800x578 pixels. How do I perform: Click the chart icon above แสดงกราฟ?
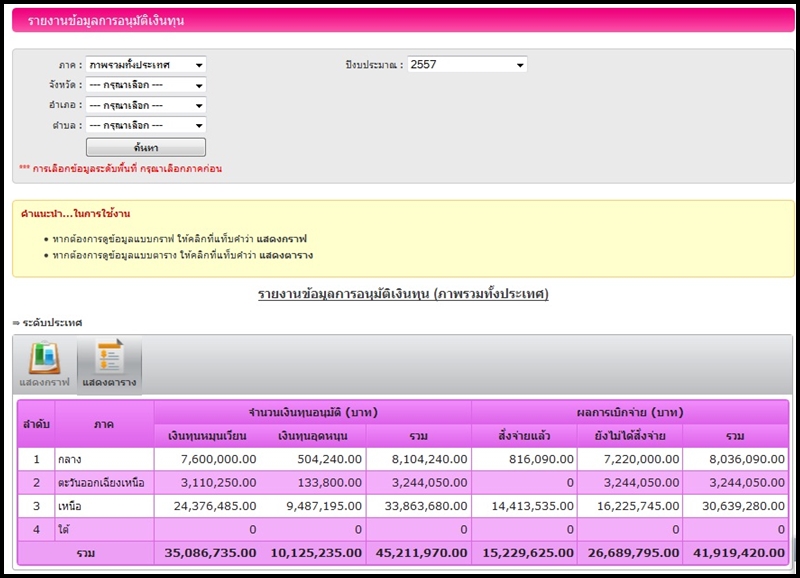point(44,358)
